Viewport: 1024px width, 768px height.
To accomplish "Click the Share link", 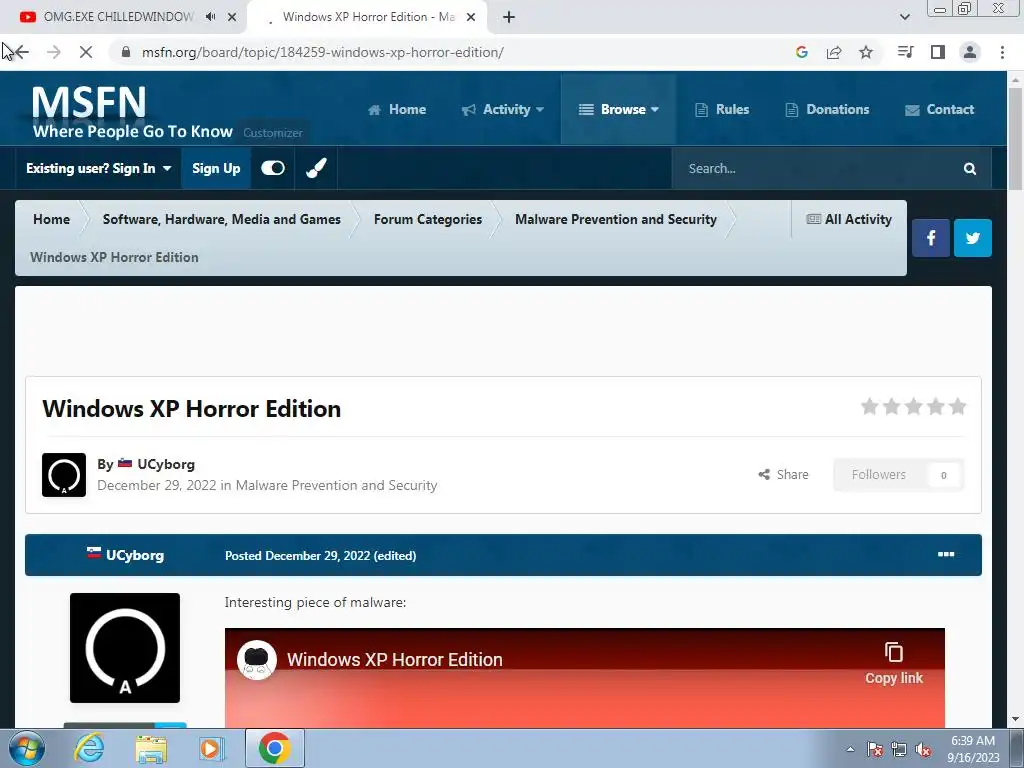I will pos(784,475).
